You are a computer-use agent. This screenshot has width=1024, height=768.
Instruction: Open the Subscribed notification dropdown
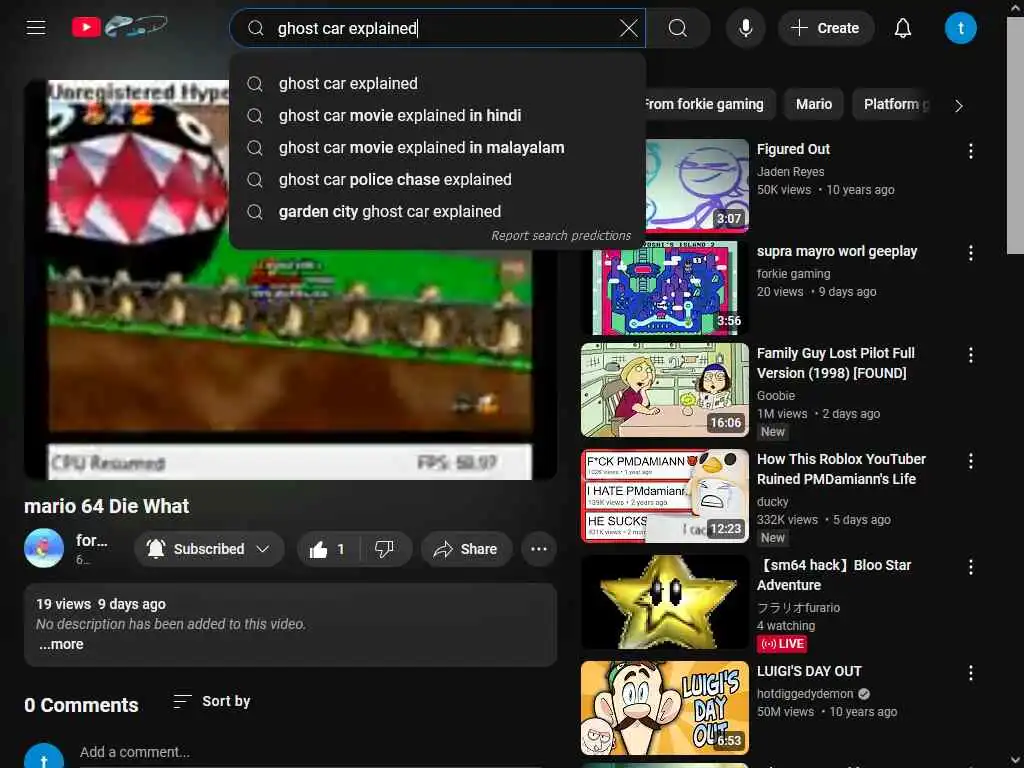tap(209, 549)
